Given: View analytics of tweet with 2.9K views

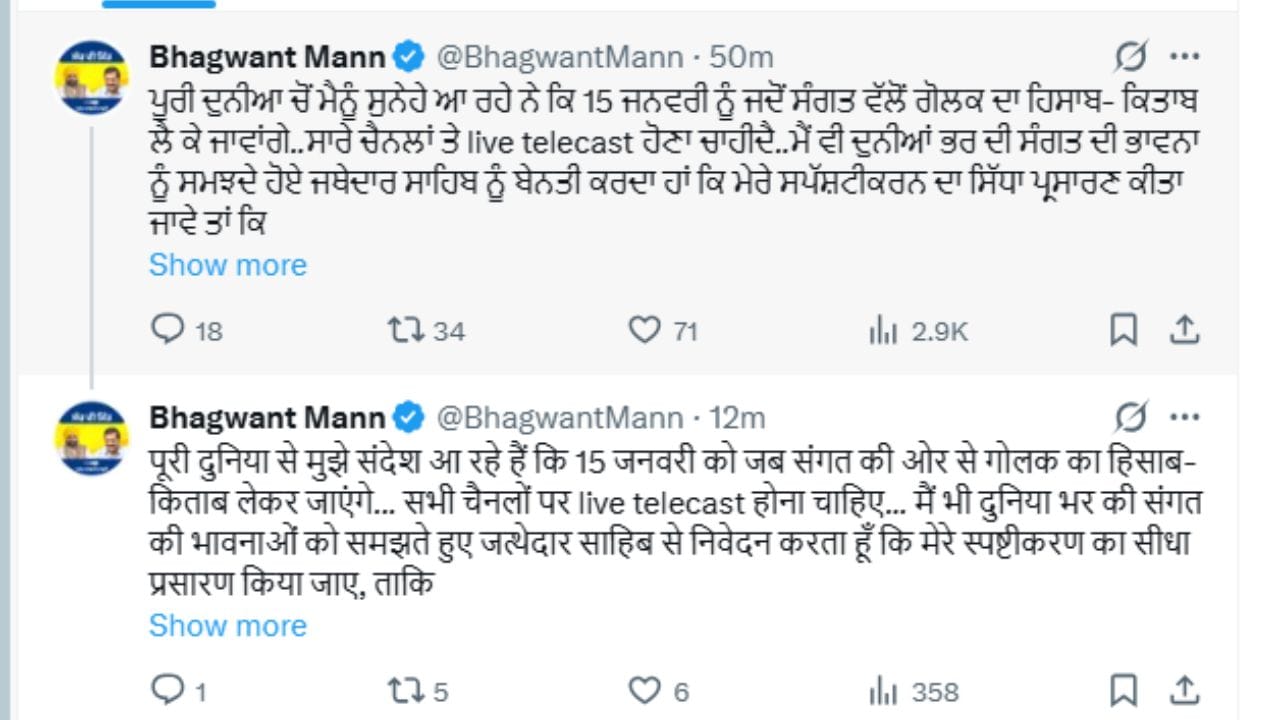Looking at the screenshot, I should pos(883,331).
